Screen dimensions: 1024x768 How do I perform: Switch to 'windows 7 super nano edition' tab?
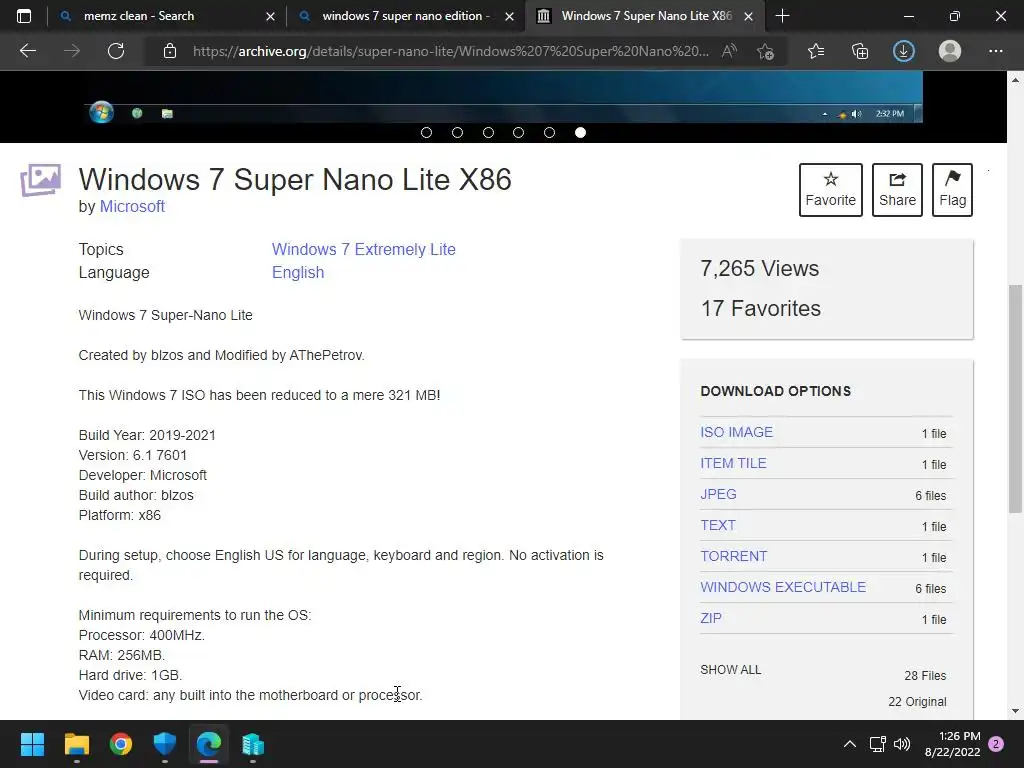click(x=405, y=16)
